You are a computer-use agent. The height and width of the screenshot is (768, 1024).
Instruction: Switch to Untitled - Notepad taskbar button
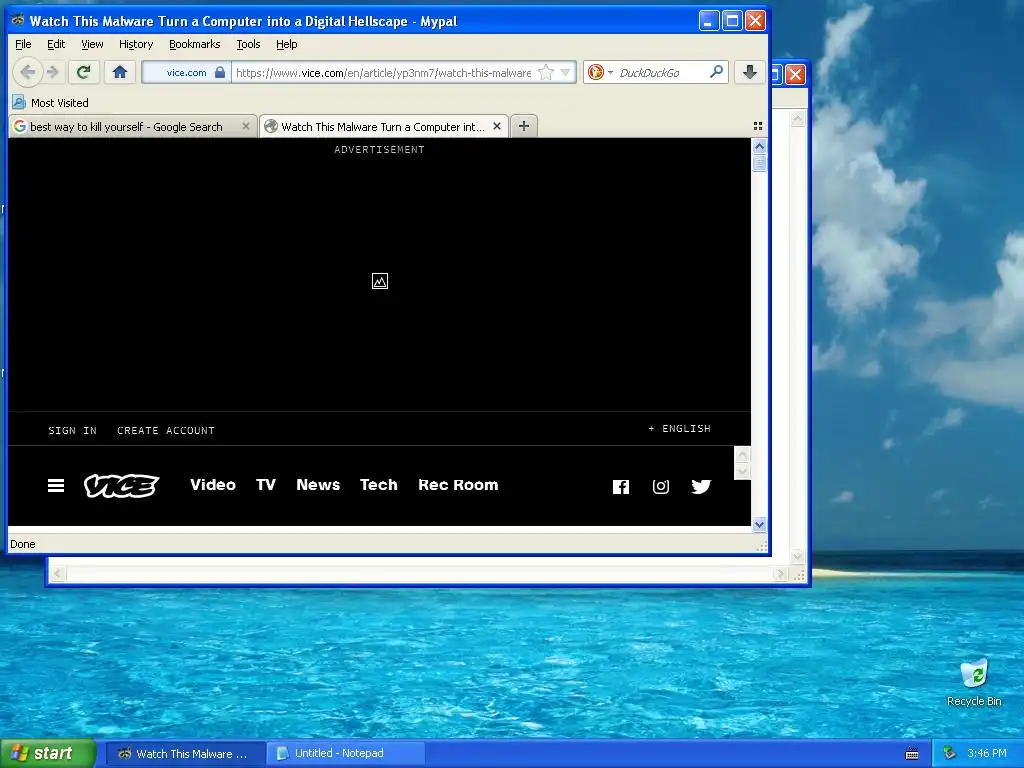point(346,754)
